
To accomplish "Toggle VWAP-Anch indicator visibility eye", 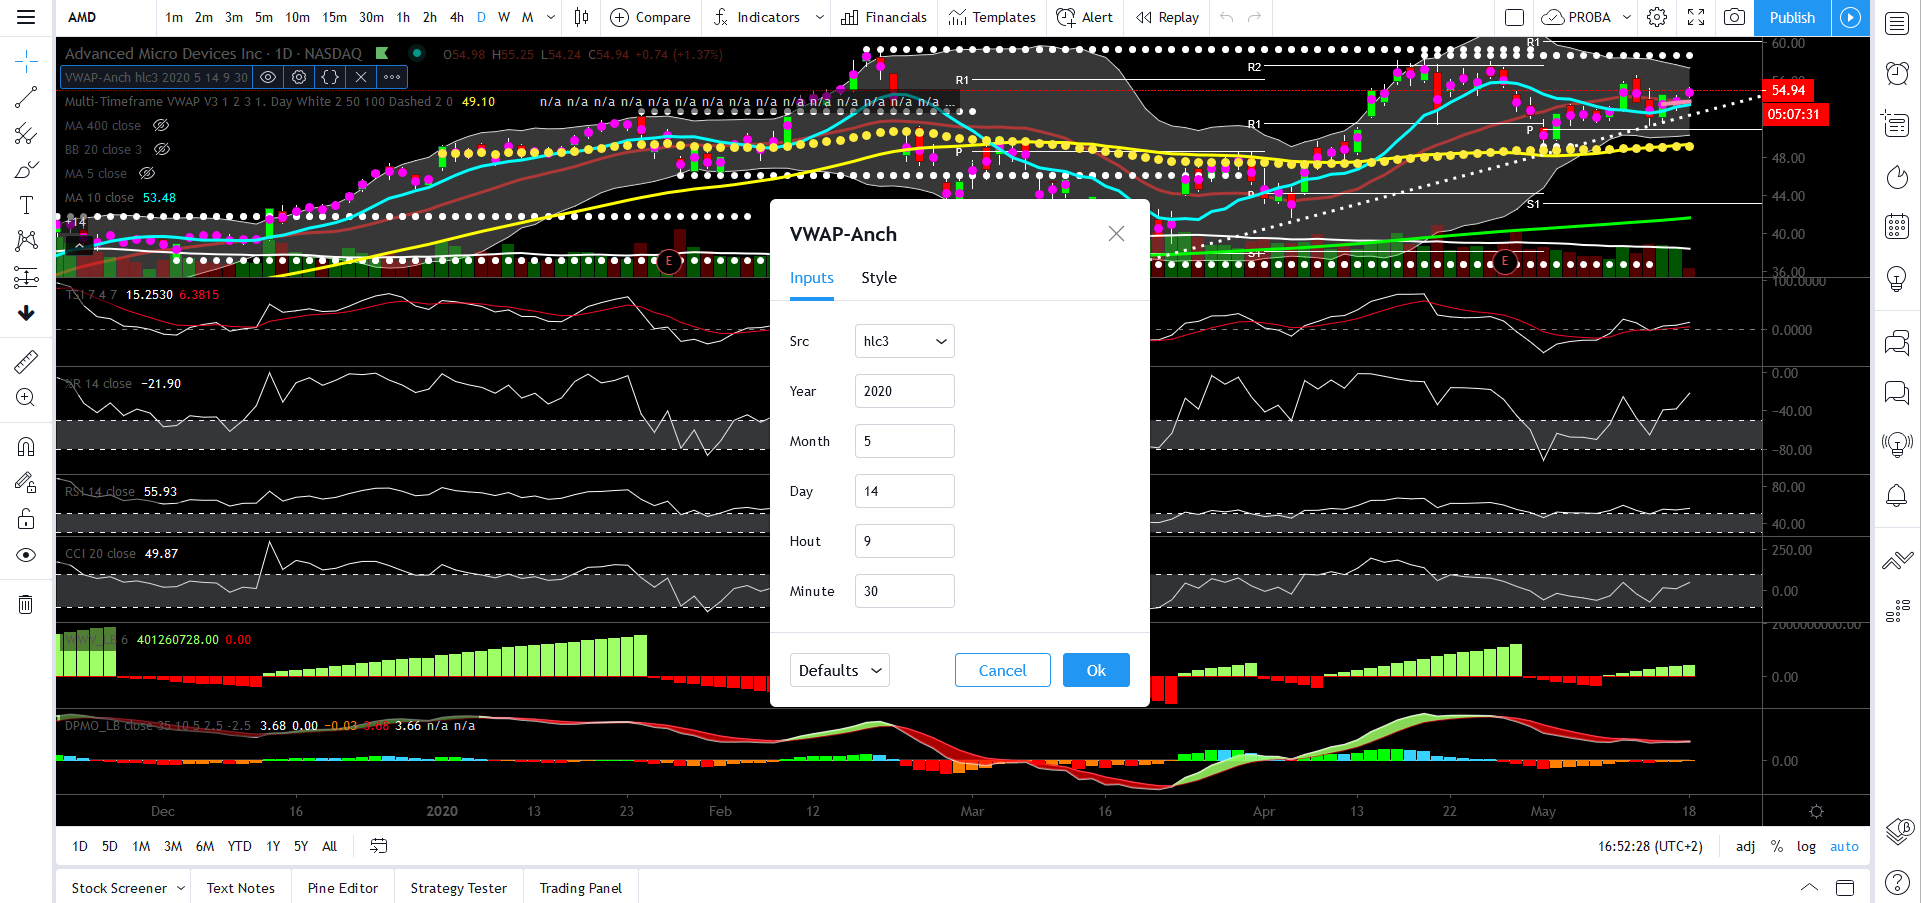I will (268, 77).
